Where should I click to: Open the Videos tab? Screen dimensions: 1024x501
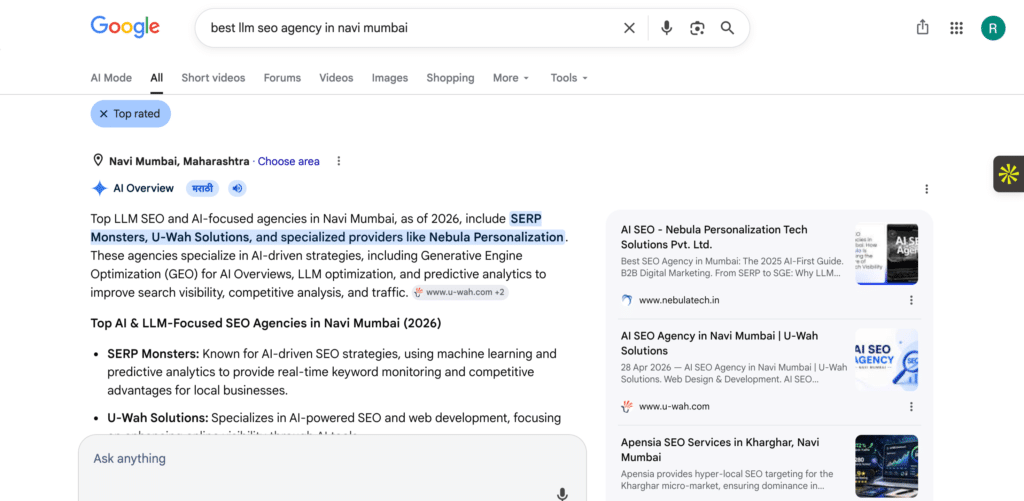coord(336,78)
